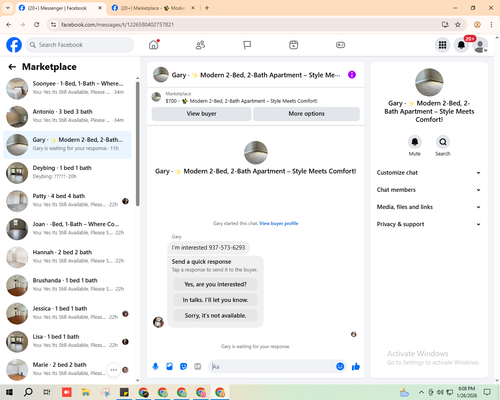Image resolution: width=500 pixels, height=400 pixels.
Task: Open the Facebook Home icon
Action: coord(154,45)
